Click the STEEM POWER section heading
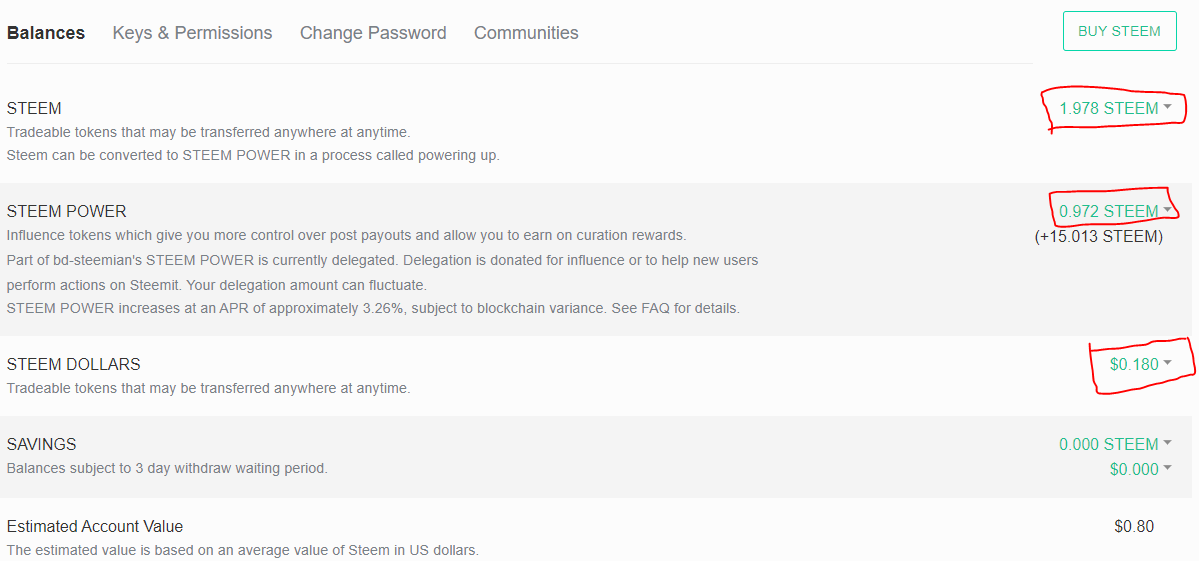Viewport: 1199px width, 561px height. [x=67, y=211]
